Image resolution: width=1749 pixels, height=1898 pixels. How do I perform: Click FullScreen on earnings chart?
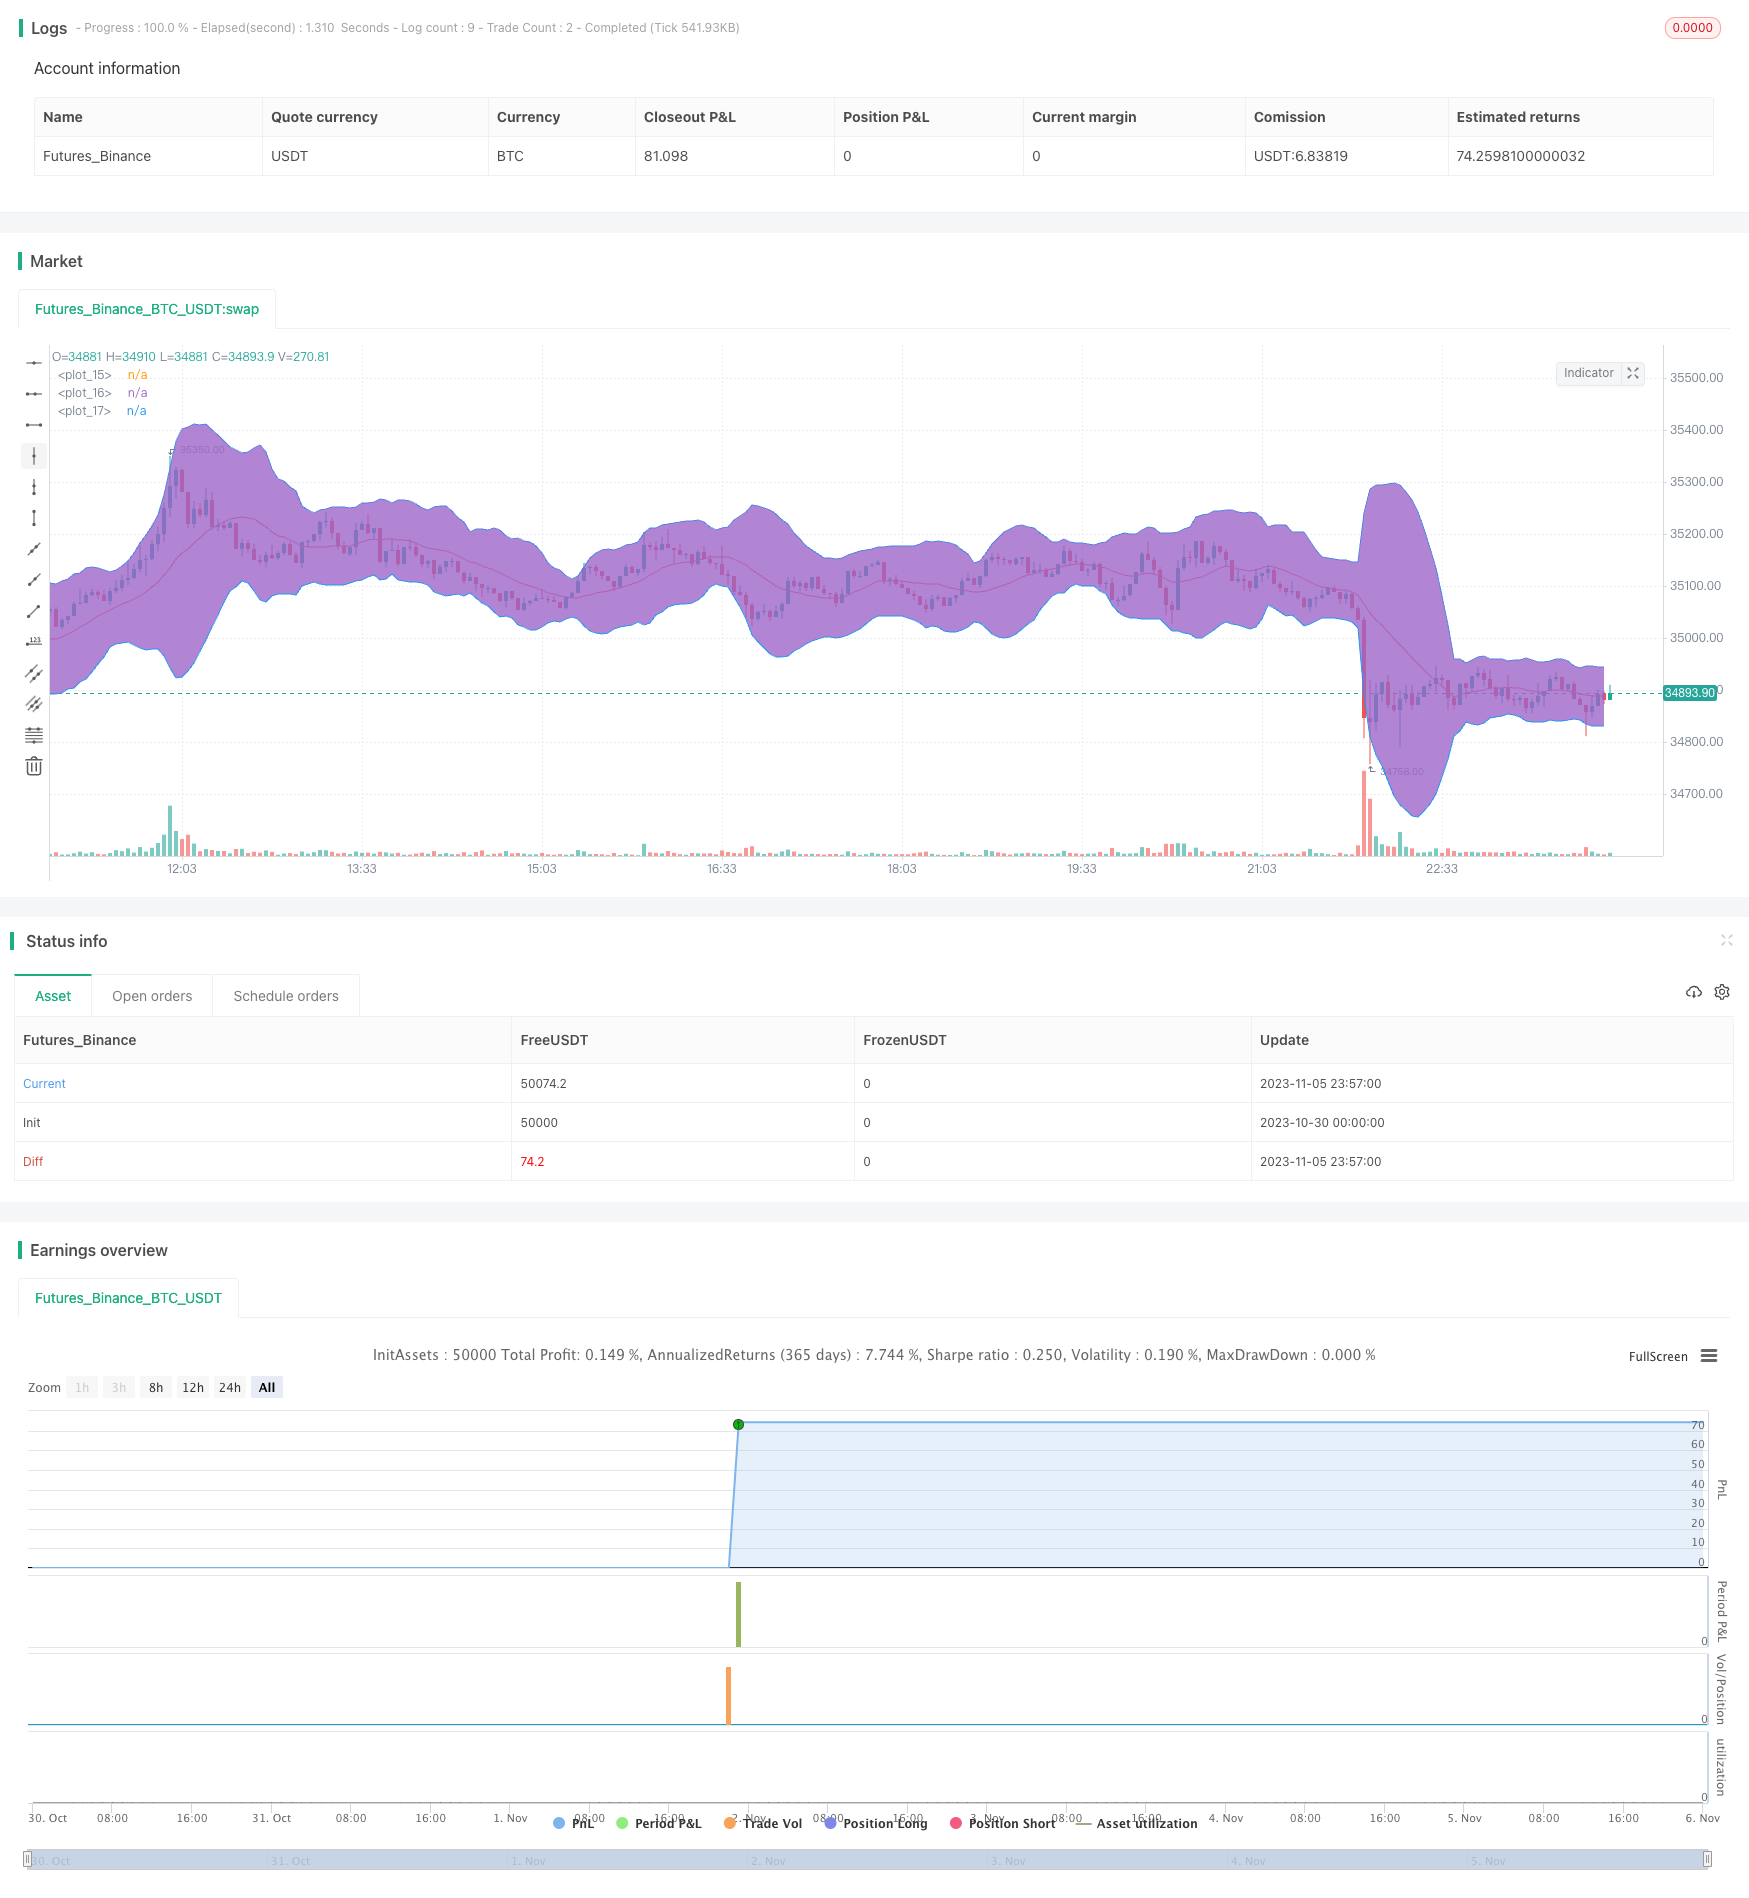coord(1658,1357)
